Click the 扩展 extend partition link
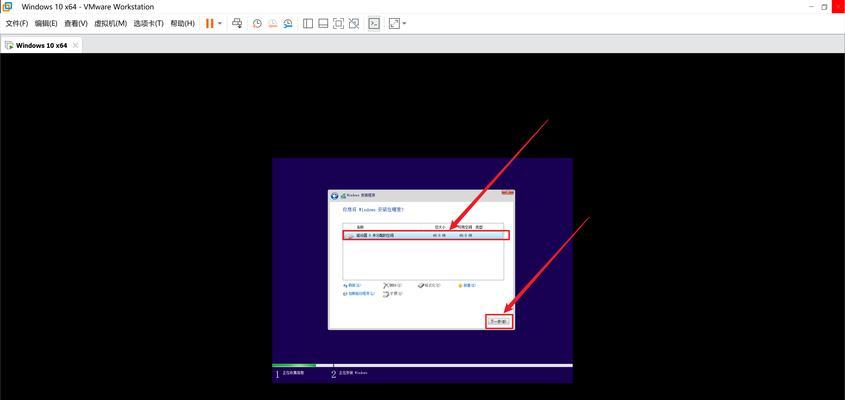845x400 pixels. tap(392, 294)
